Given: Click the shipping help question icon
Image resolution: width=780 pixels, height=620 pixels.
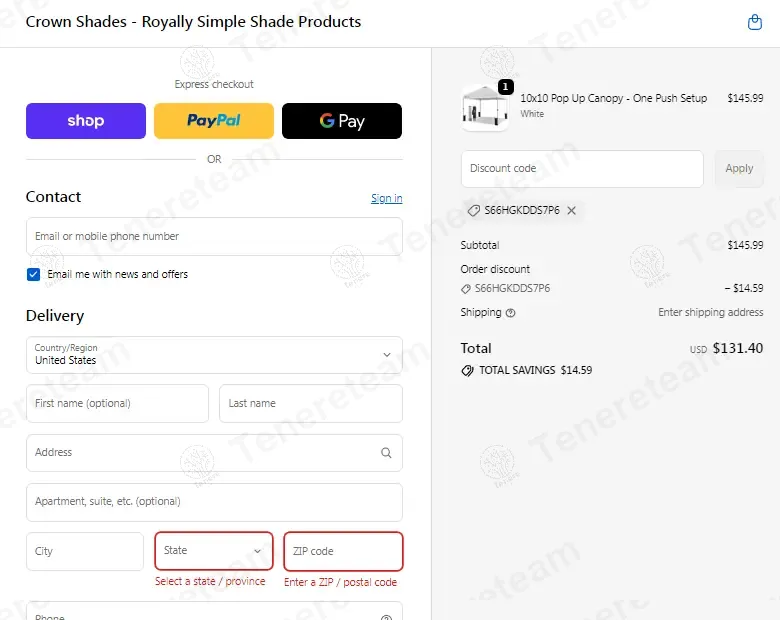Looking at the screenshot, I should click(511, 313).
